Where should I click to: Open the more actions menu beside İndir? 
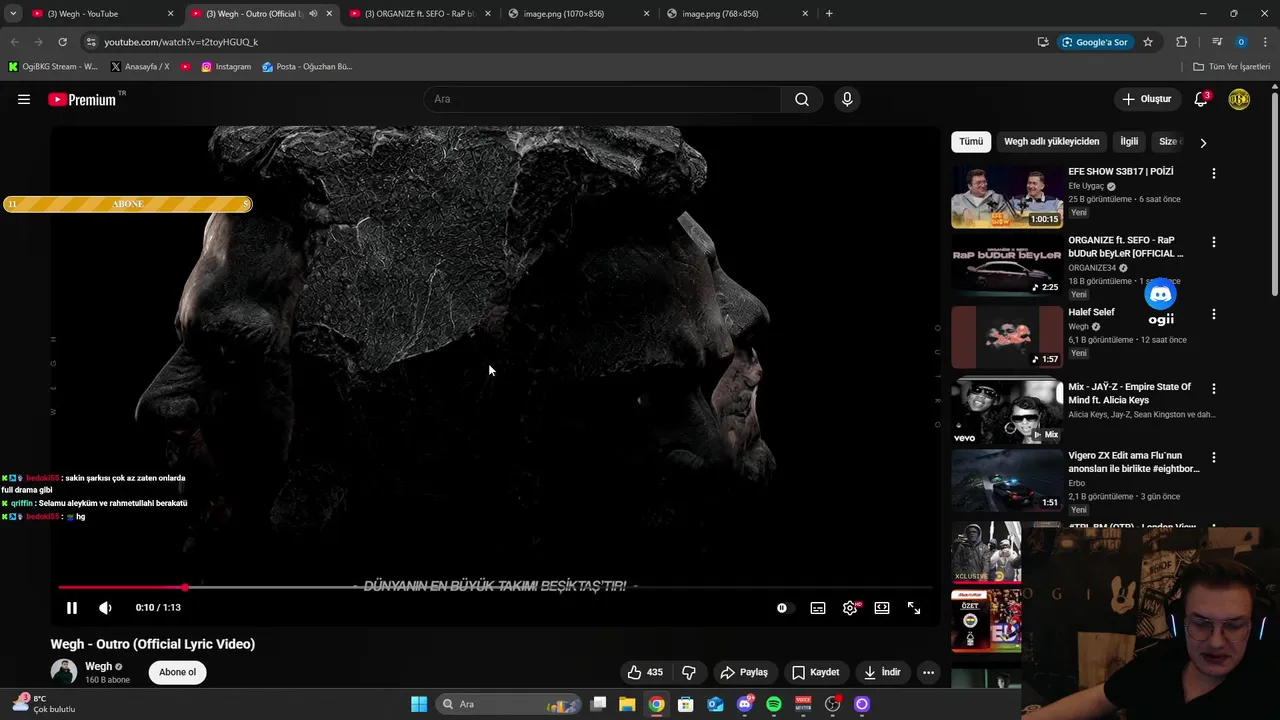(x=928, y=672)
